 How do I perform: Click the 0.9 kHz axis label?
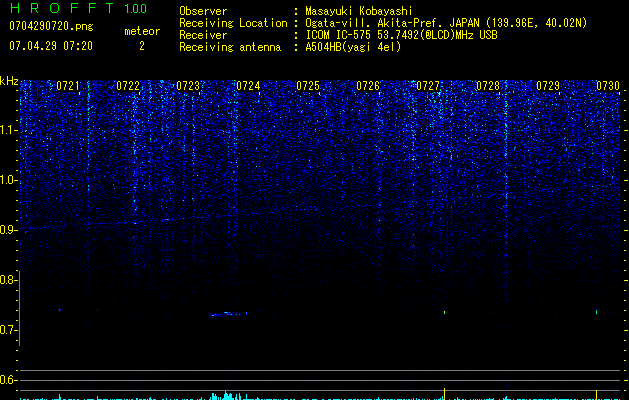8,230
